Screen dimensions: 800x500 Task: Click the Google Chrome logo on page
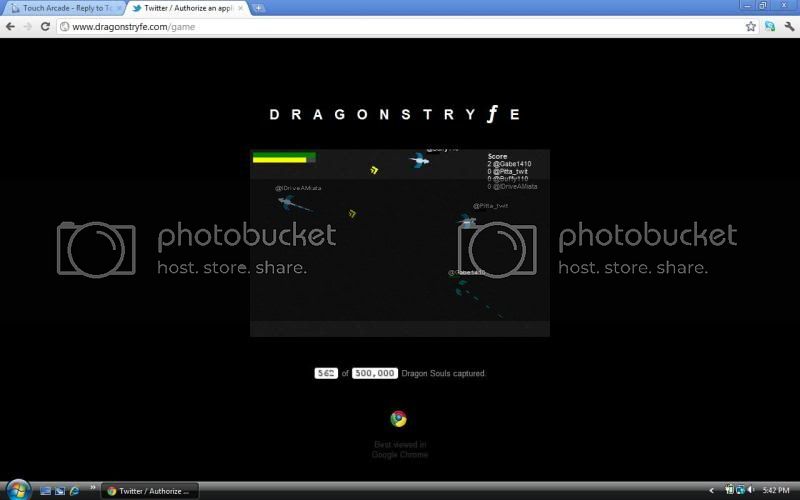(x=398, y=419)
